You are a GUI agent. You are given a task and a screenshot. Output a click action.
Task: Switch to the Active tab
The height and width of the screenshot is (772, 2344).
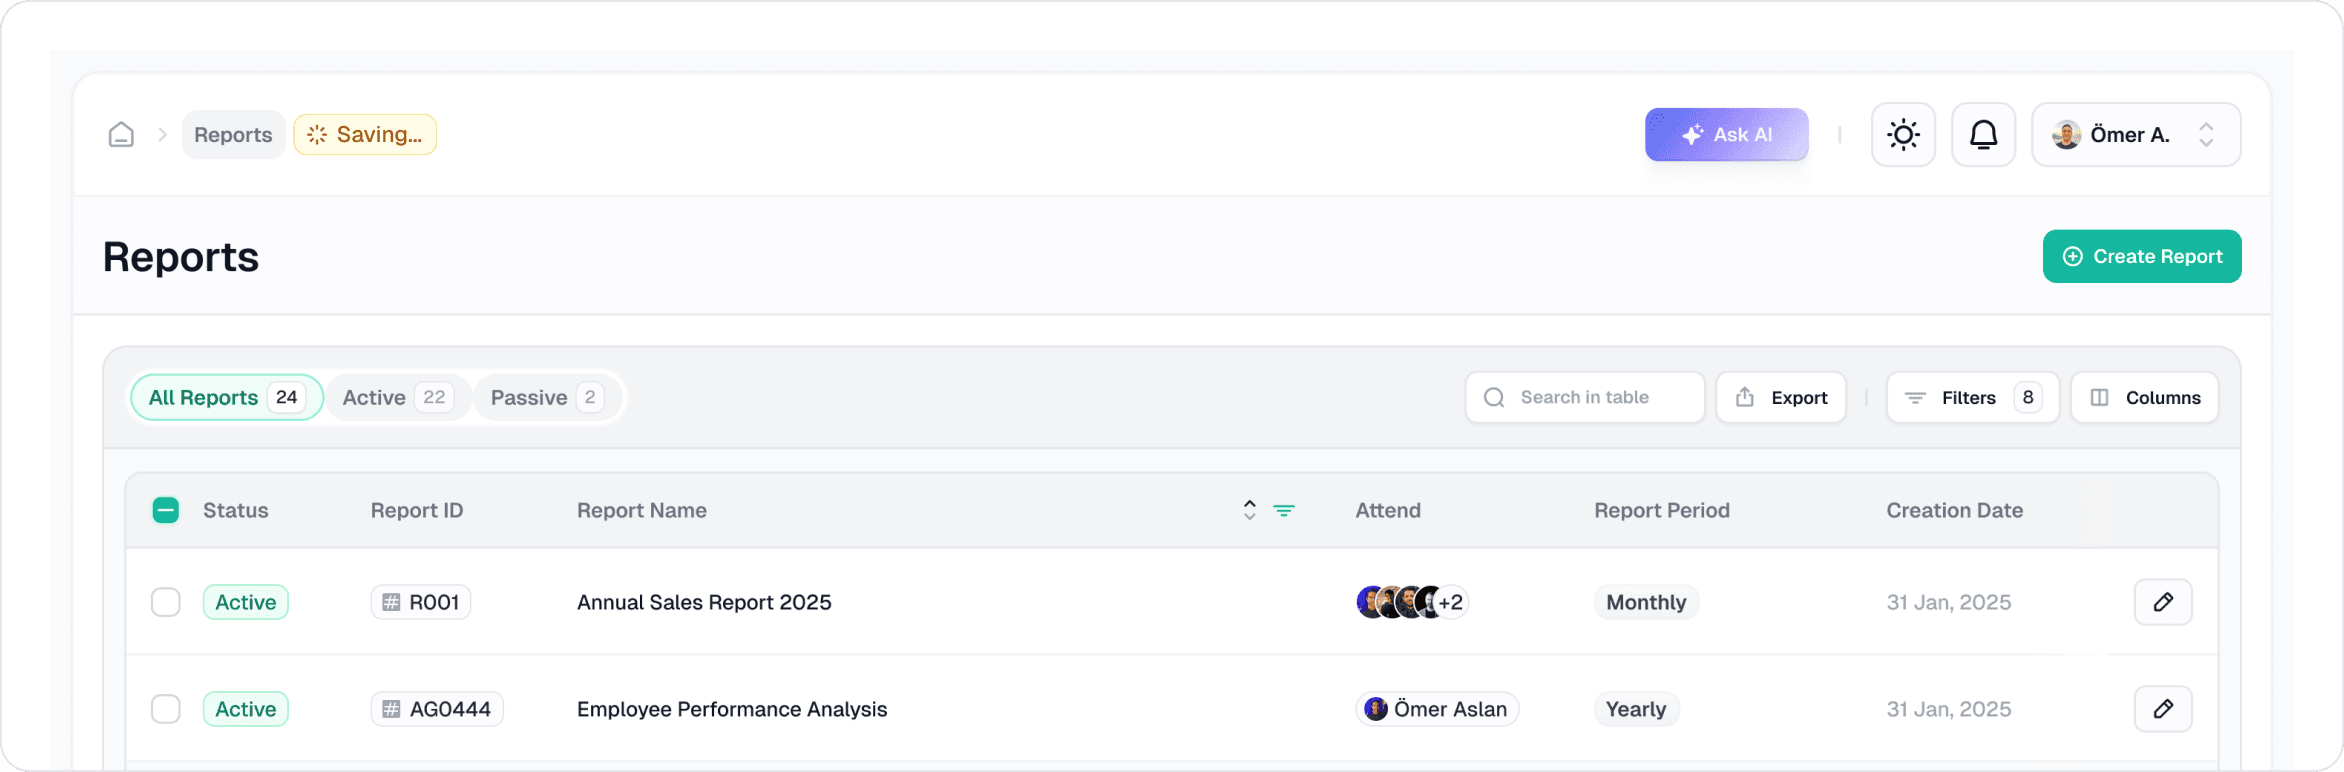[397, 398]
